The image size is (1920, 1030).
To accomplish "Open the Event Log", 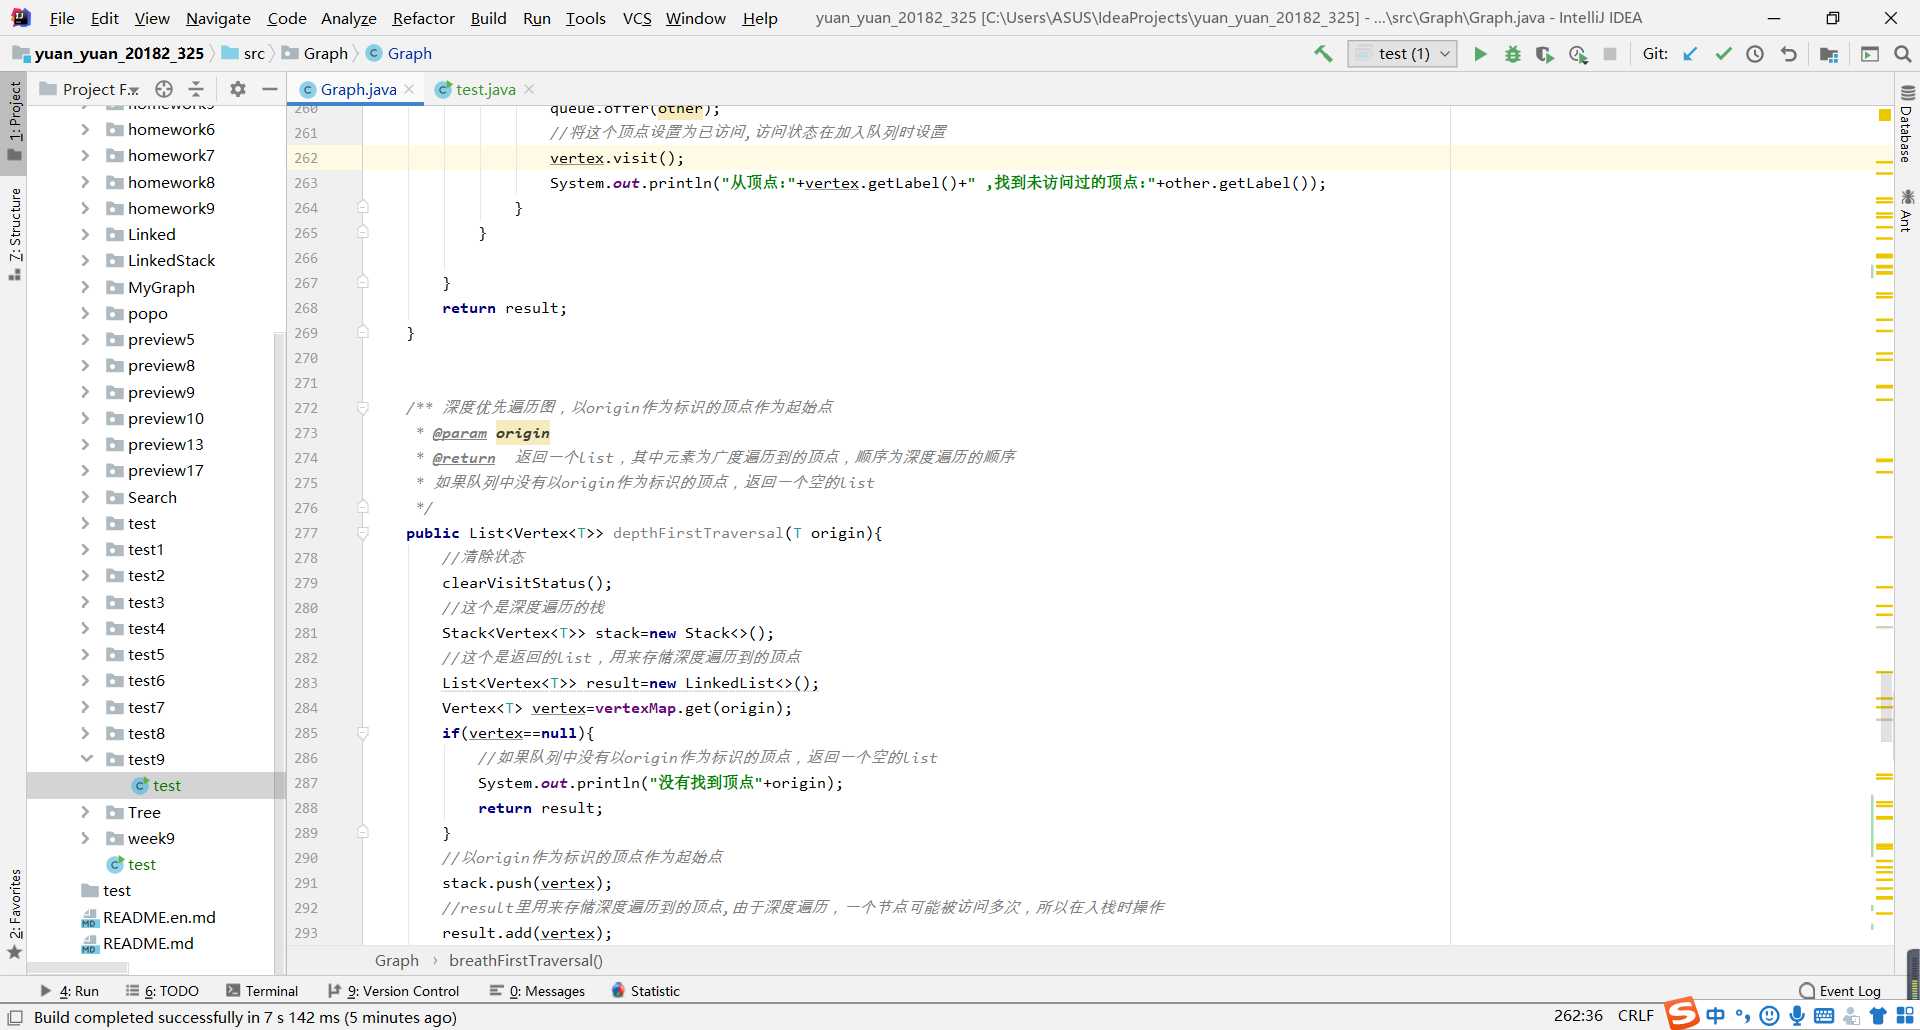I will pyautogui.click(x=1840, y=991).
